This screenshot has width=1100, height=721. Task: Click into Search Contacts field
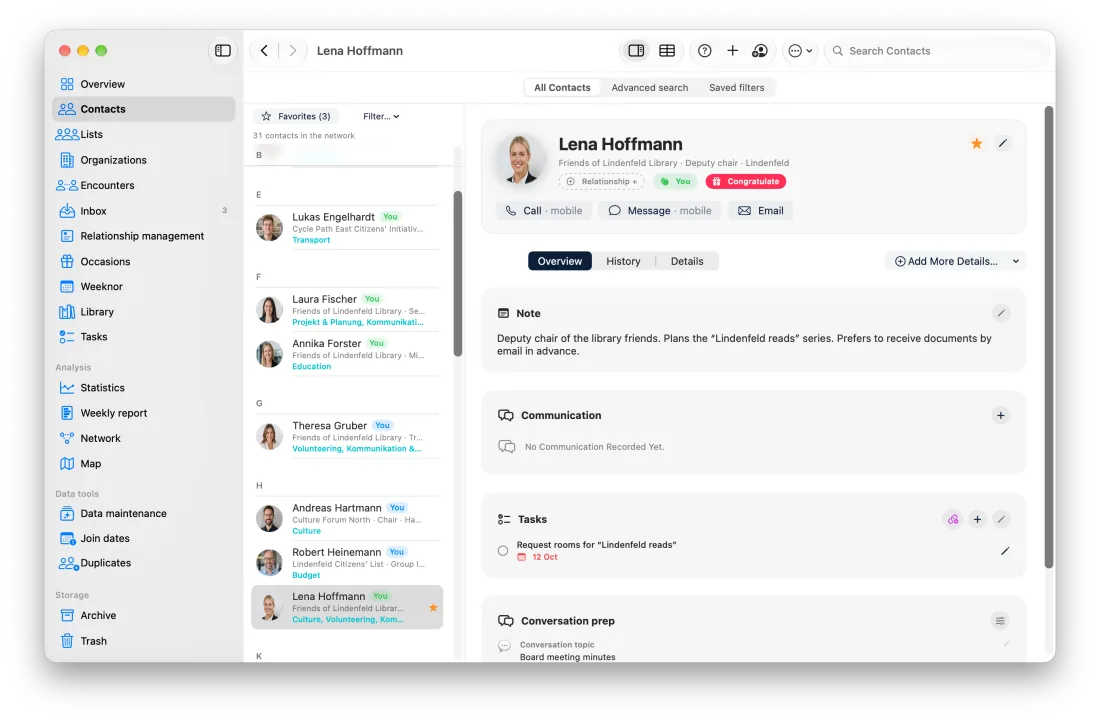click(936, 50)
